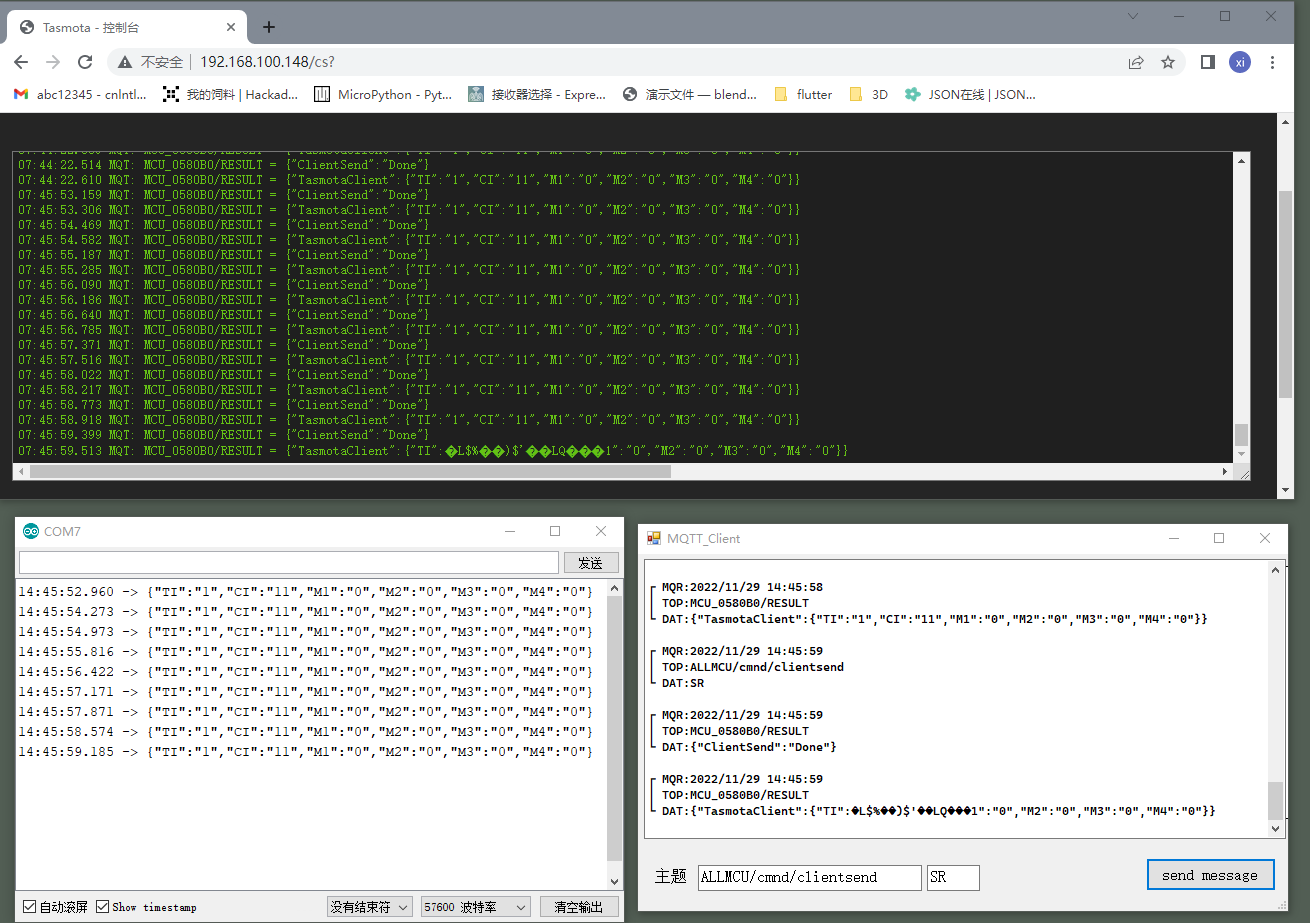Open the Chrome tab search chevron

click(1132, 16)
